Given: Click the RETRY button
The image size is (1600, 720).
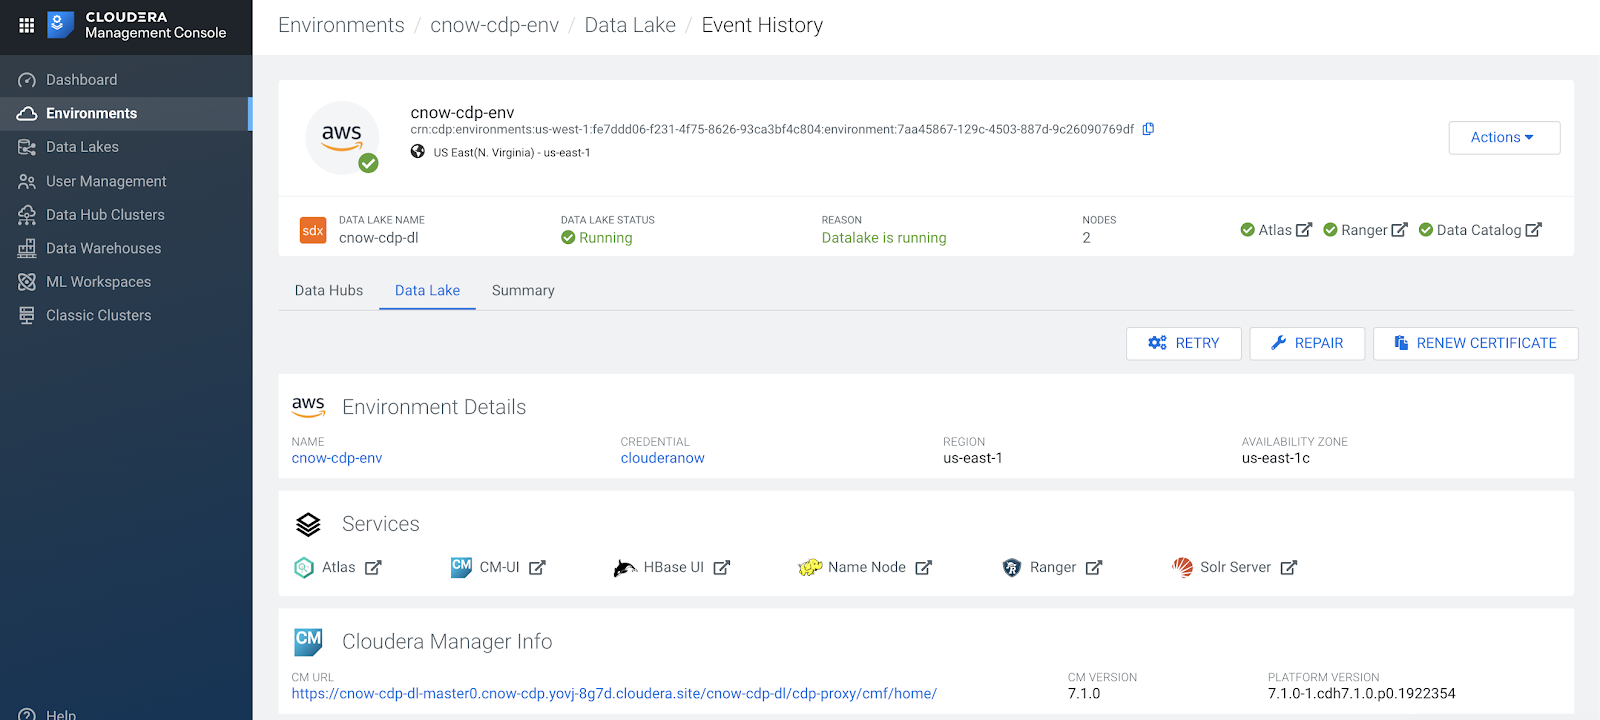Looking at the screenshot, I should point(1184,343).
